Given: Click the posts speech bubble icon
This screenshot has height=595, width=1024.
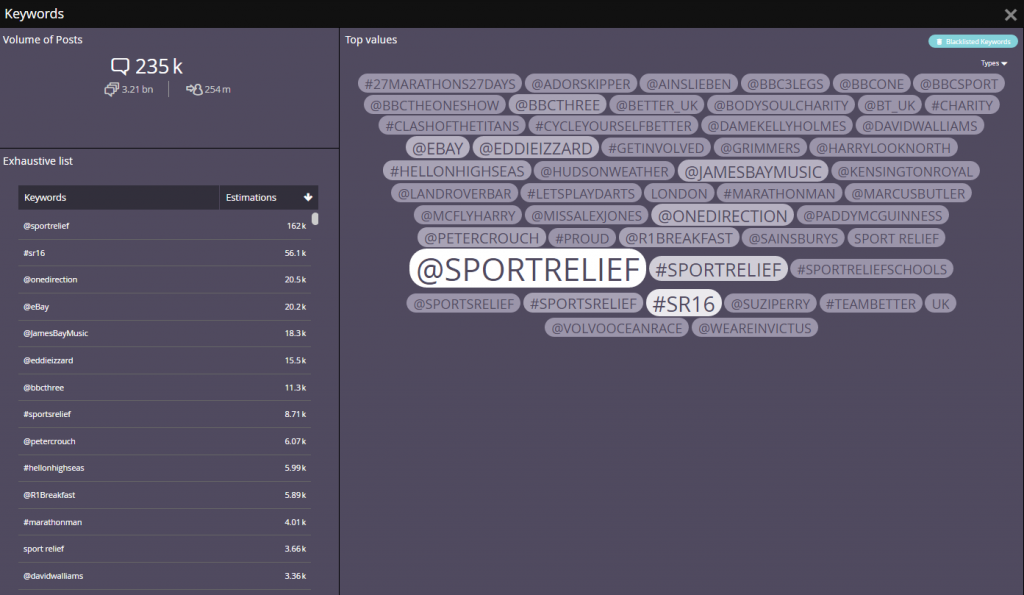Looking at the screenshot, I should 120,66.
